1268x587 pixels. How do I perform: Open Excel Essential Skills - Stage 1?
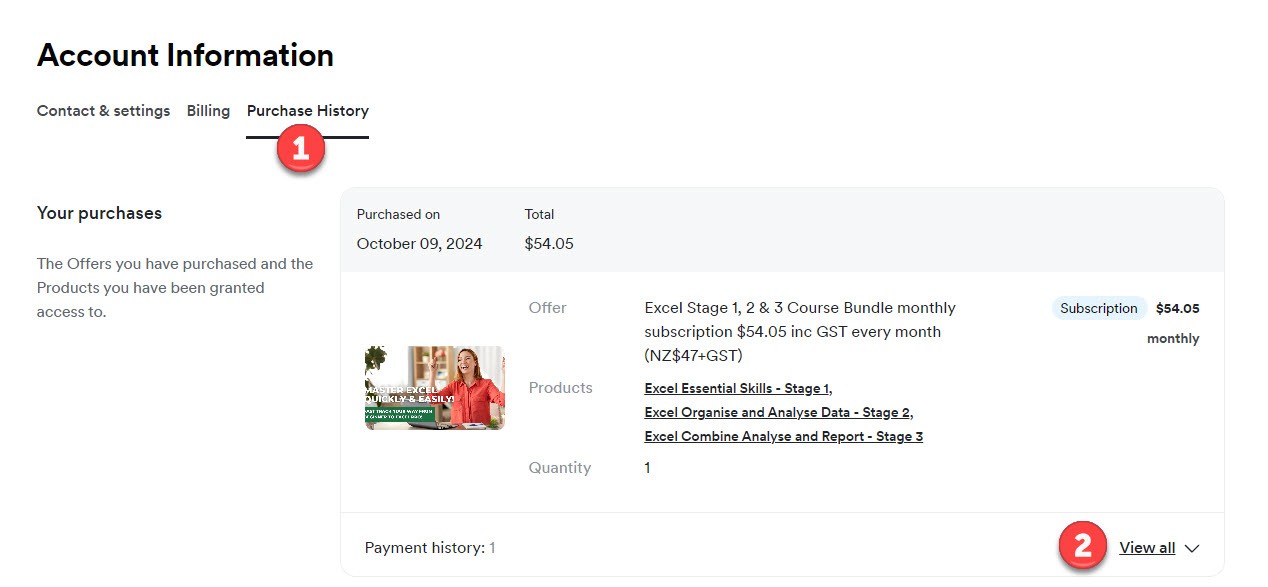(737, 388)
